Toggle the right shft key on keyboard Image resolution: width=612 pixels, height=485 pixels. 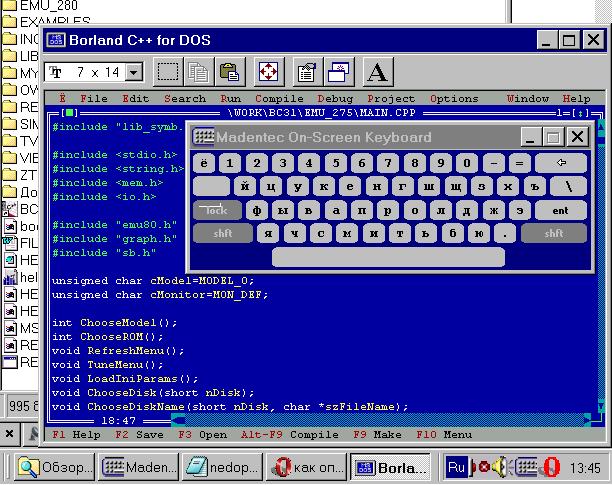pos(554,233)
